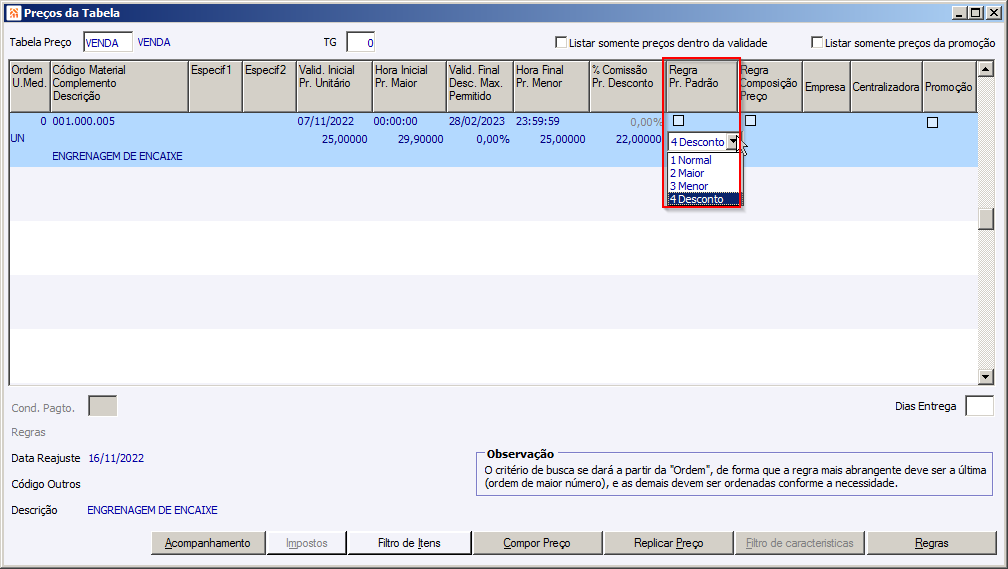Click ENGRENAGEM DE ENCAIXE beside Descrição label
Image resolution: width=1008 pixels, height=569 pixels.
152,510
